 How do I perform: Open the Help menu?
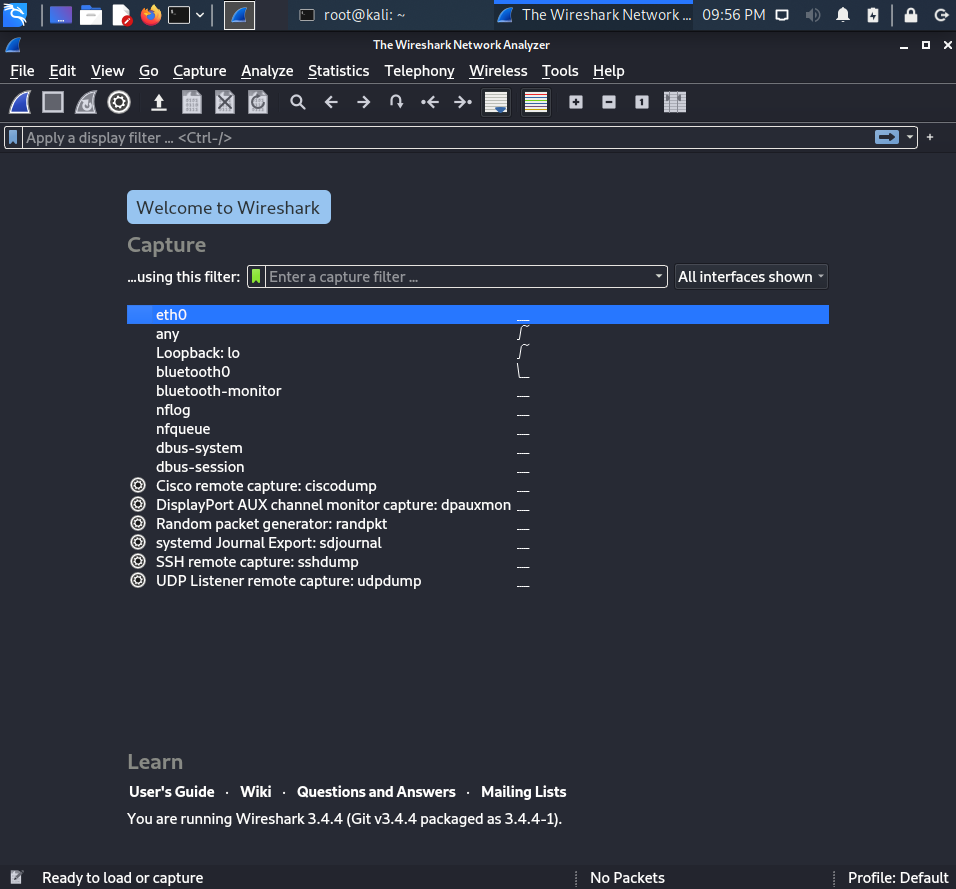click(608, 71)
